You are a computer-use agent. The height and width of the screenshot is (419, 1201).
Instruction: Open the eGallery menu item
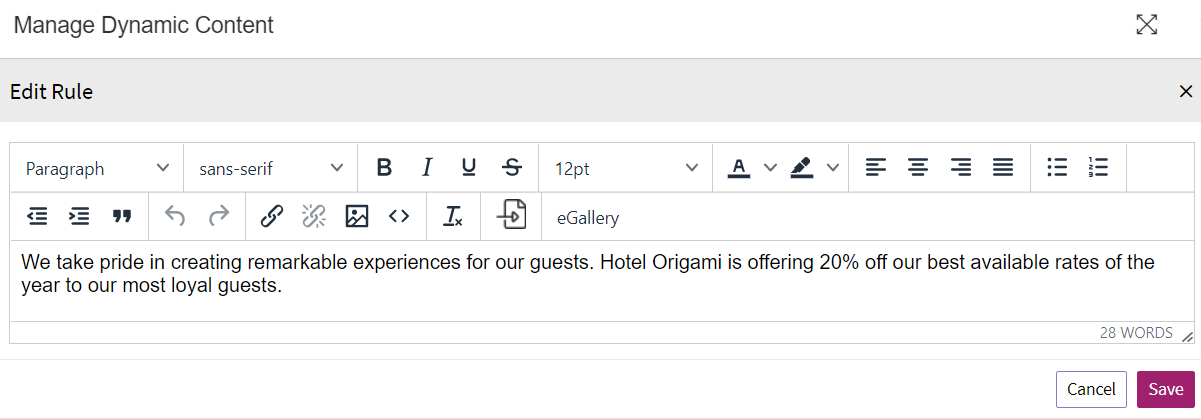587,217
